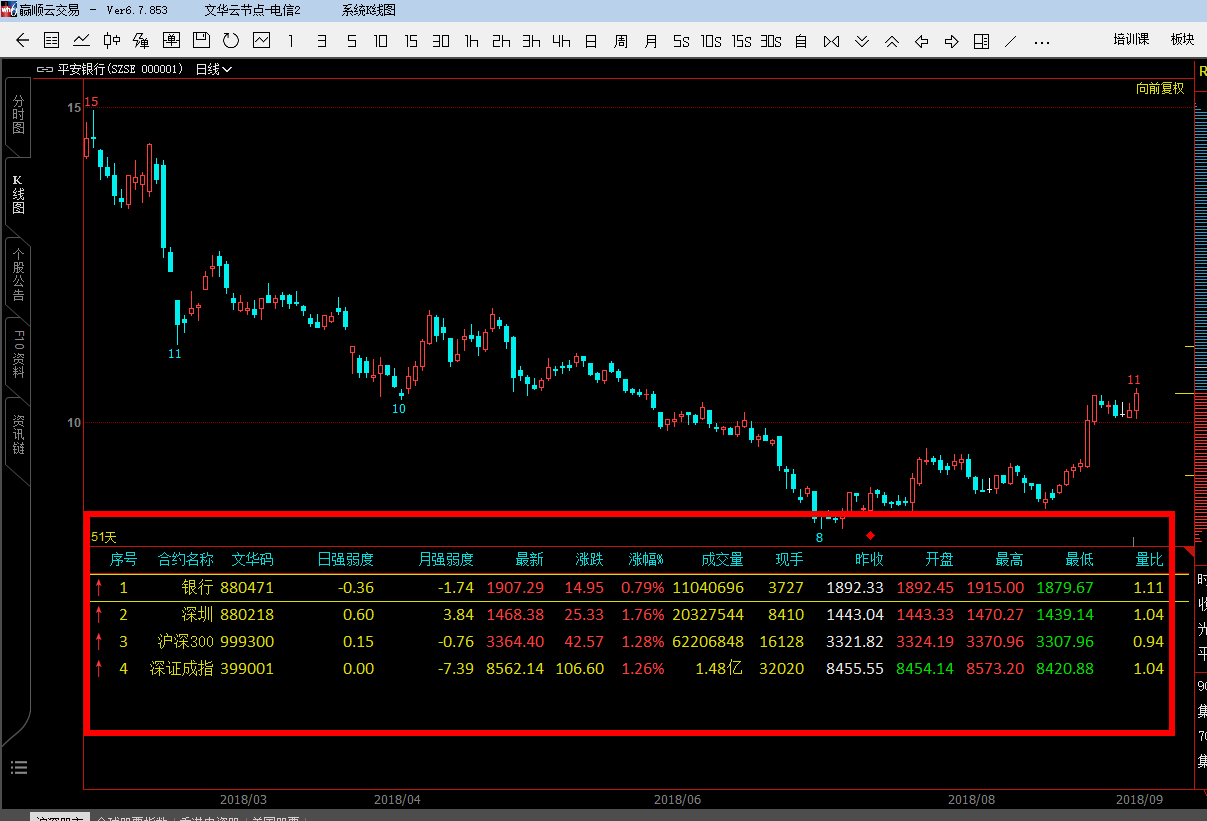
Task: Toggle the 周 weekly period button
Action: [x=621, y=41]
